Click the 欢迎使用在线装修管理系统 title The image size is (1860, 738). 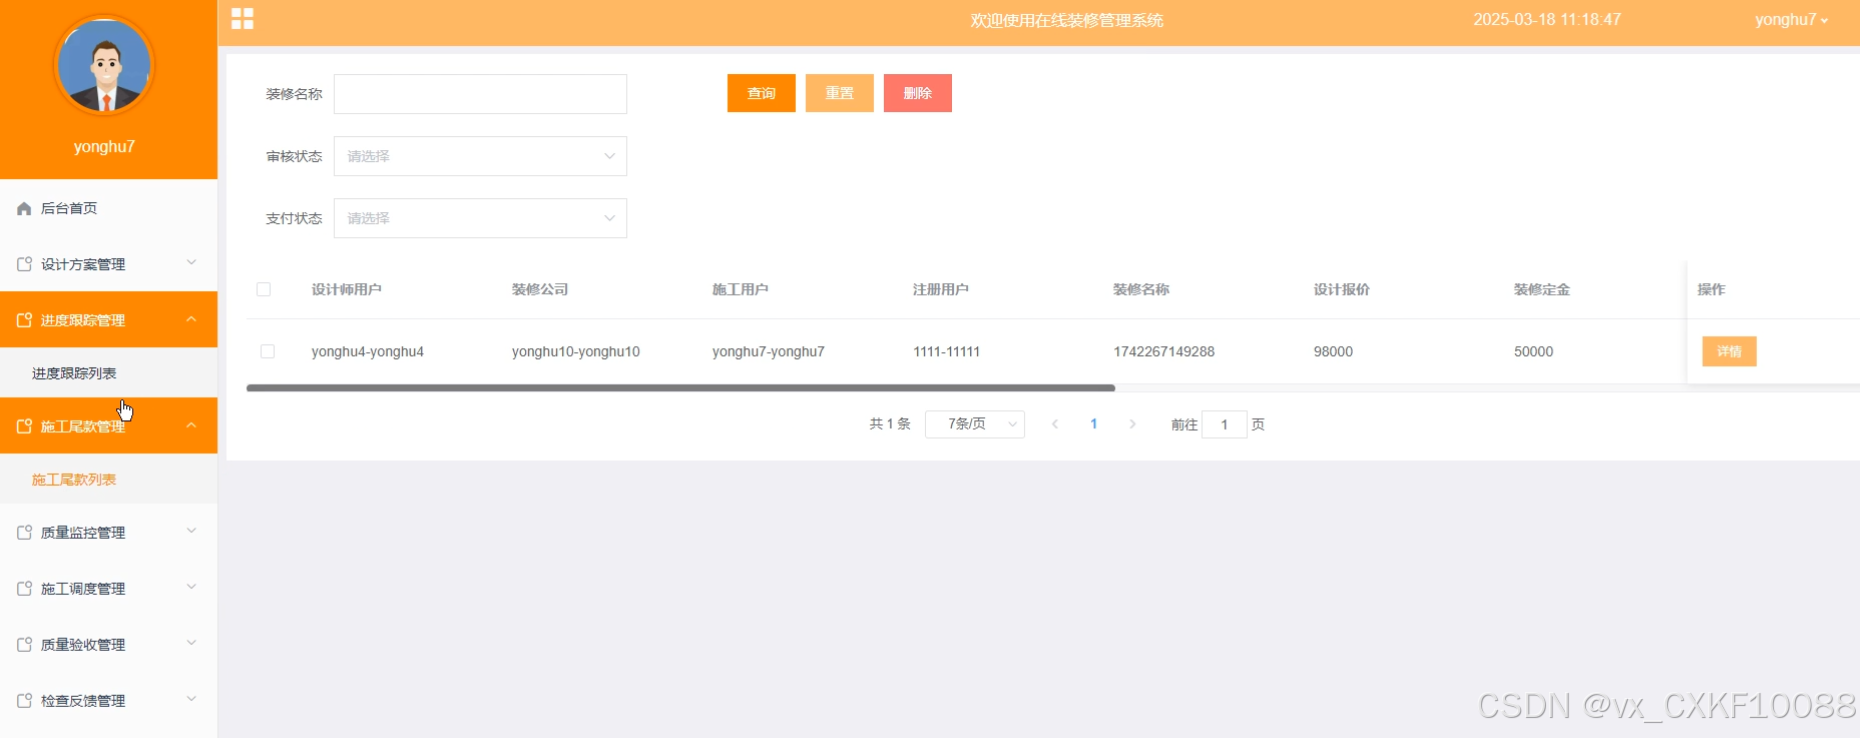coord(1067,20)
